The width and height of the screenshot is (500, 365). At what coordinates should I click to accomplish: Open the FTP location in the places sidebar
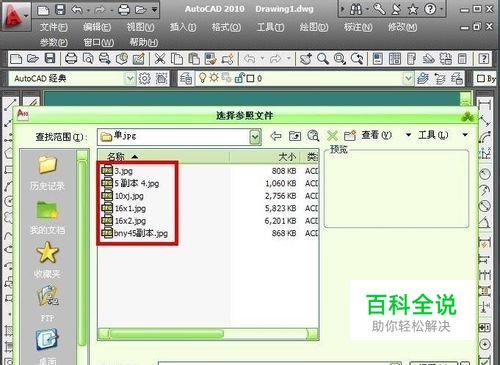(x=47, y=303)
